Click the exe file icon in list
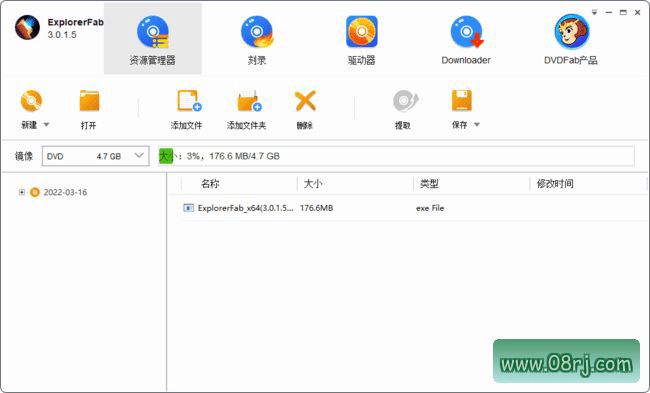The image size is (650, 393). (x=188, y=208)
